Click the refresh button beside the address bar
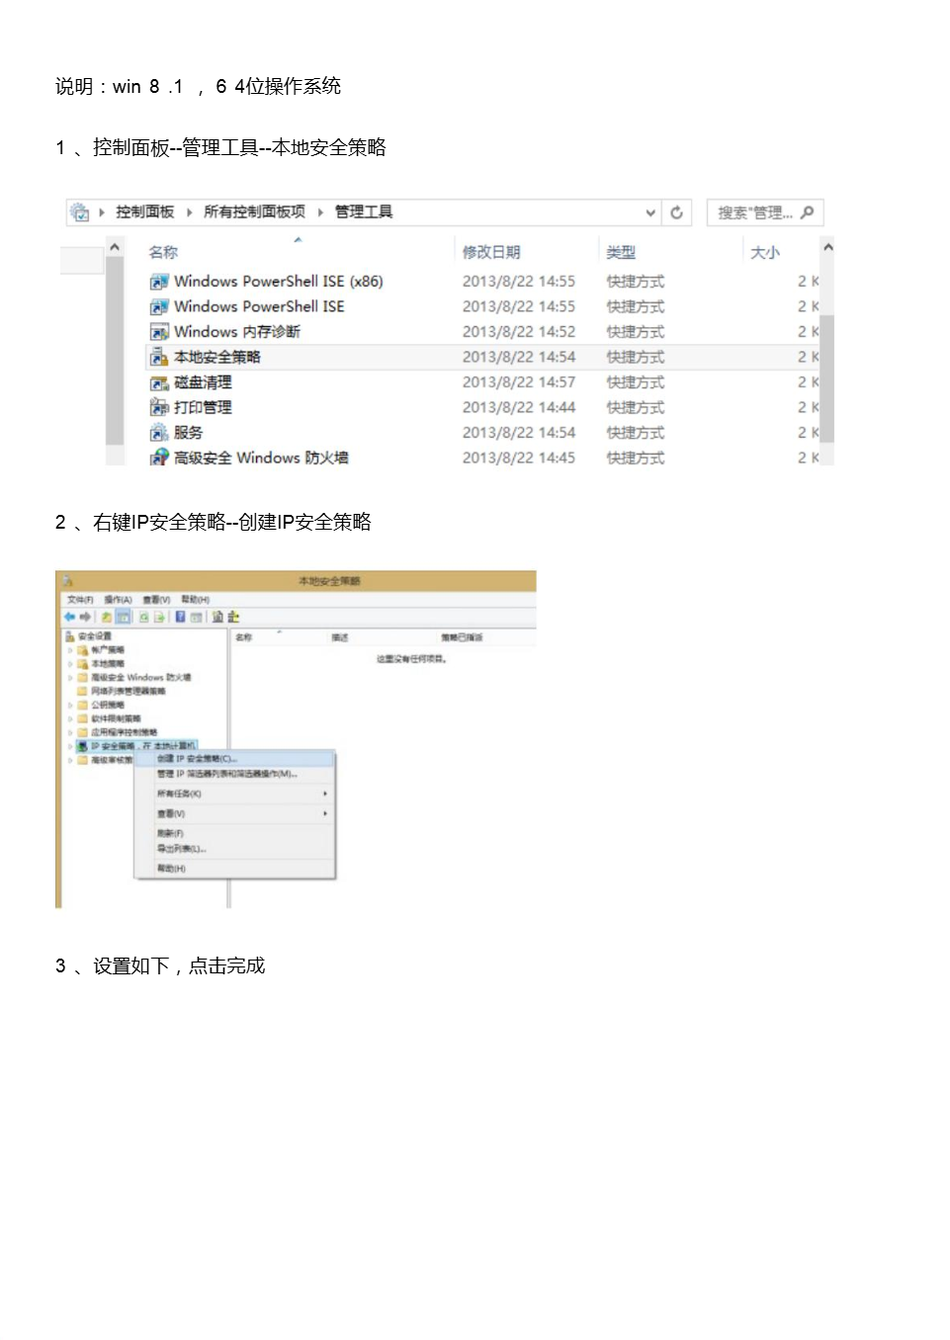The height and width of the screenshot is (1340, 950). coord(677,212)
